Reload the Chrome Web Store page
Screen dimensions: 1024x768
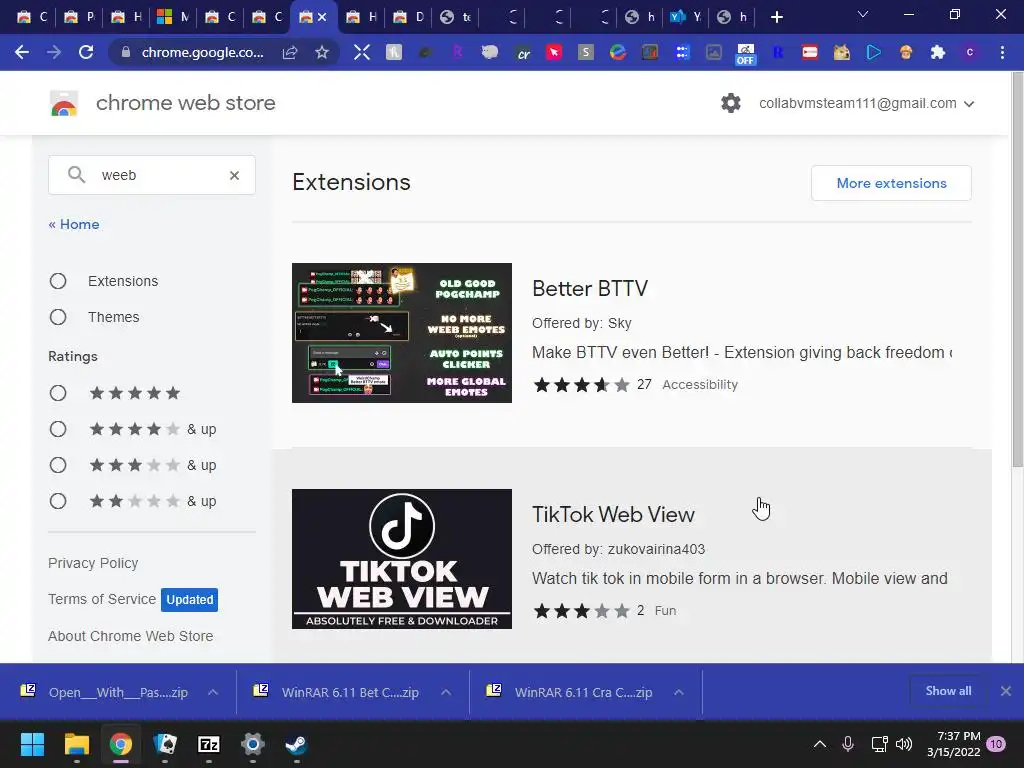(x=86, y=52)
